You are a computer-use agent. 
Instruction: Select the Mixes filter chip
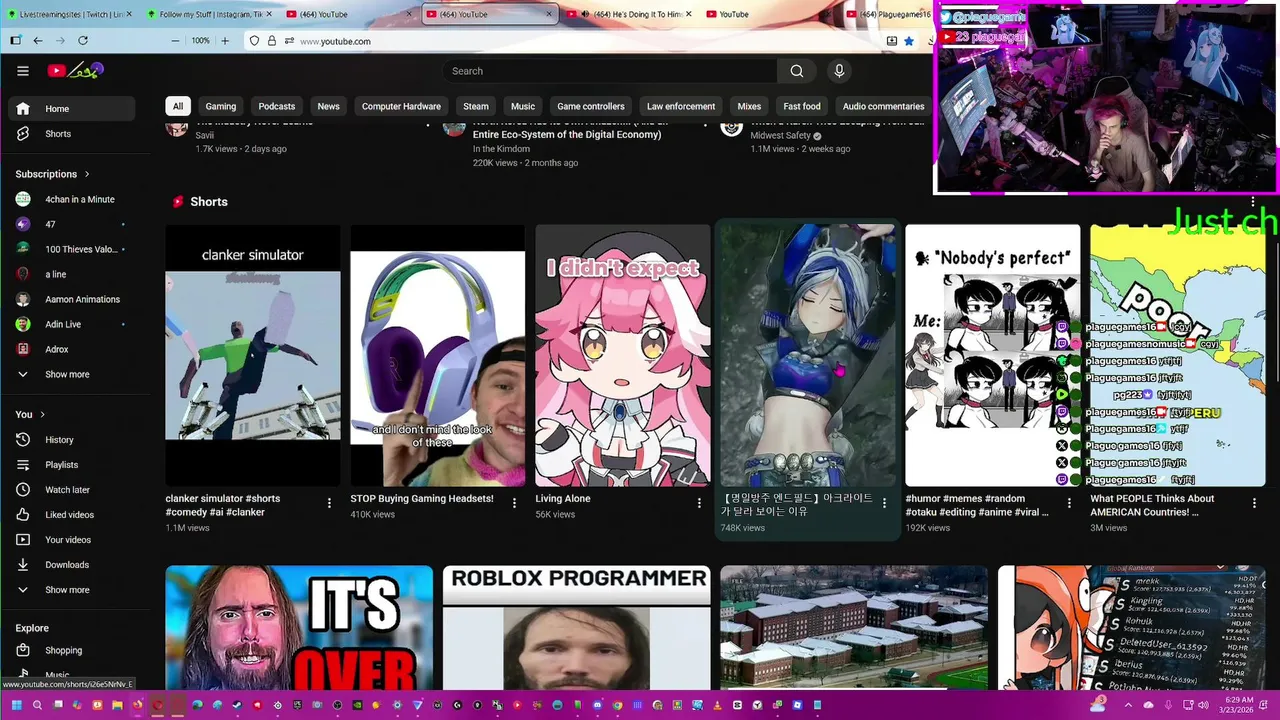coord(749,106)
